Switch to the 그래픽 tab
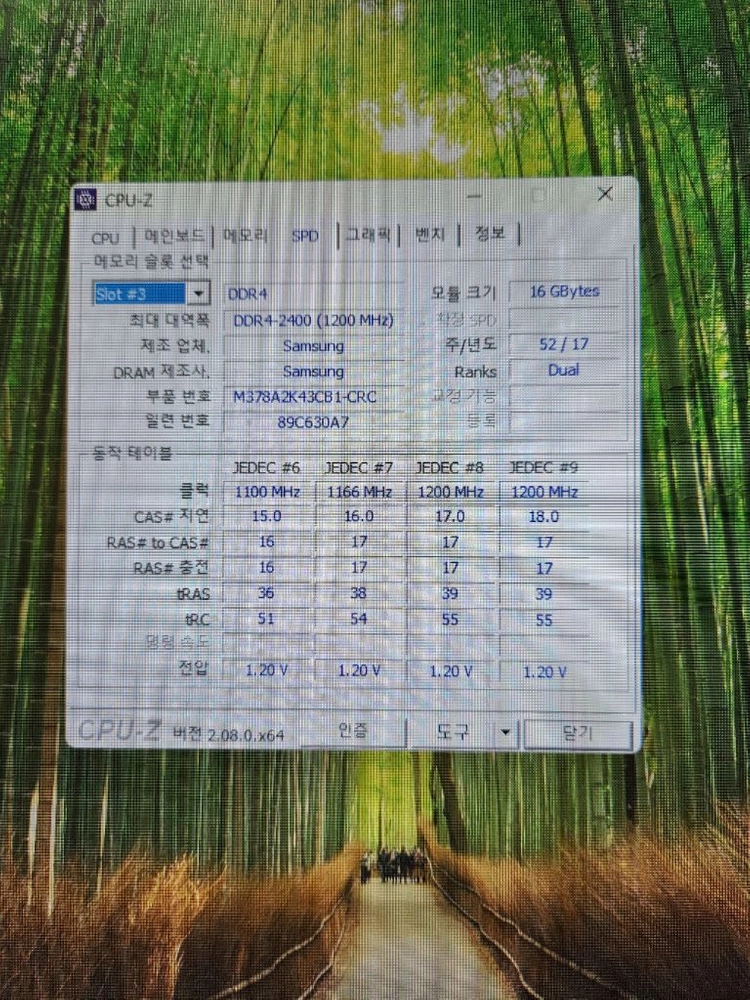This screenshot has width=750, height=1000. click(x=368, y=234)
